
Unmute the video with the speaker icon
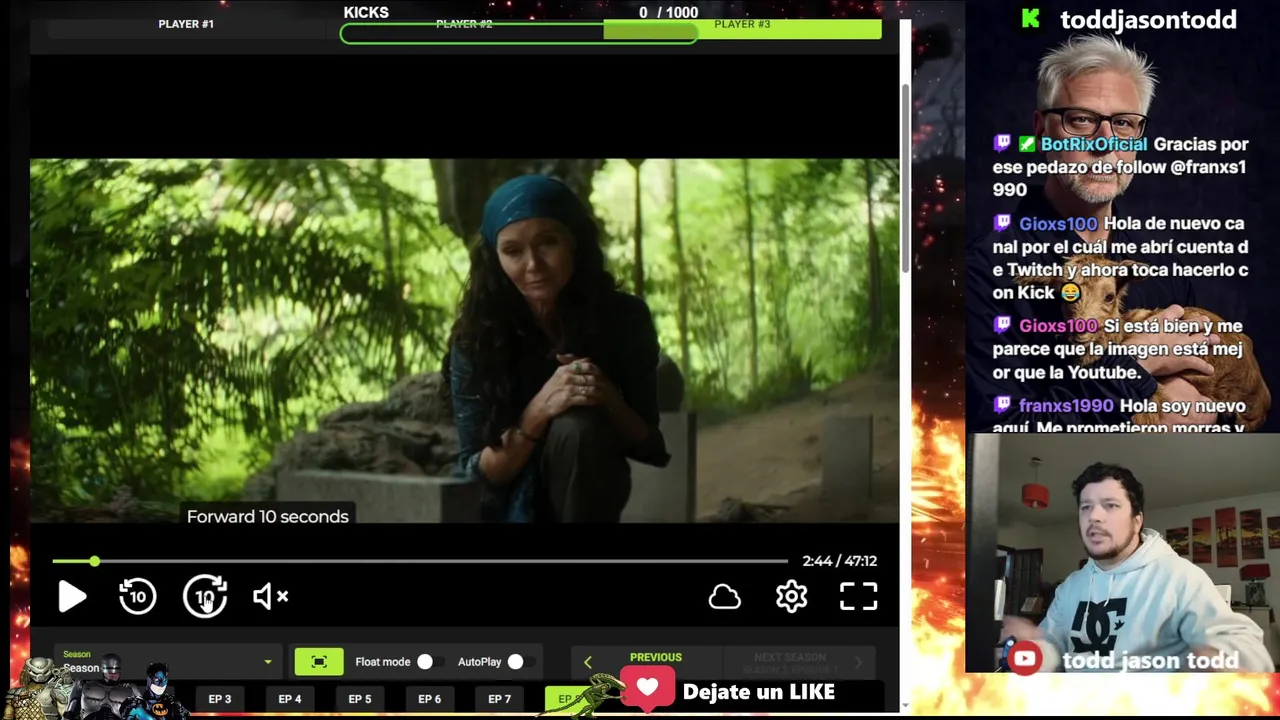tap(270, 597)
